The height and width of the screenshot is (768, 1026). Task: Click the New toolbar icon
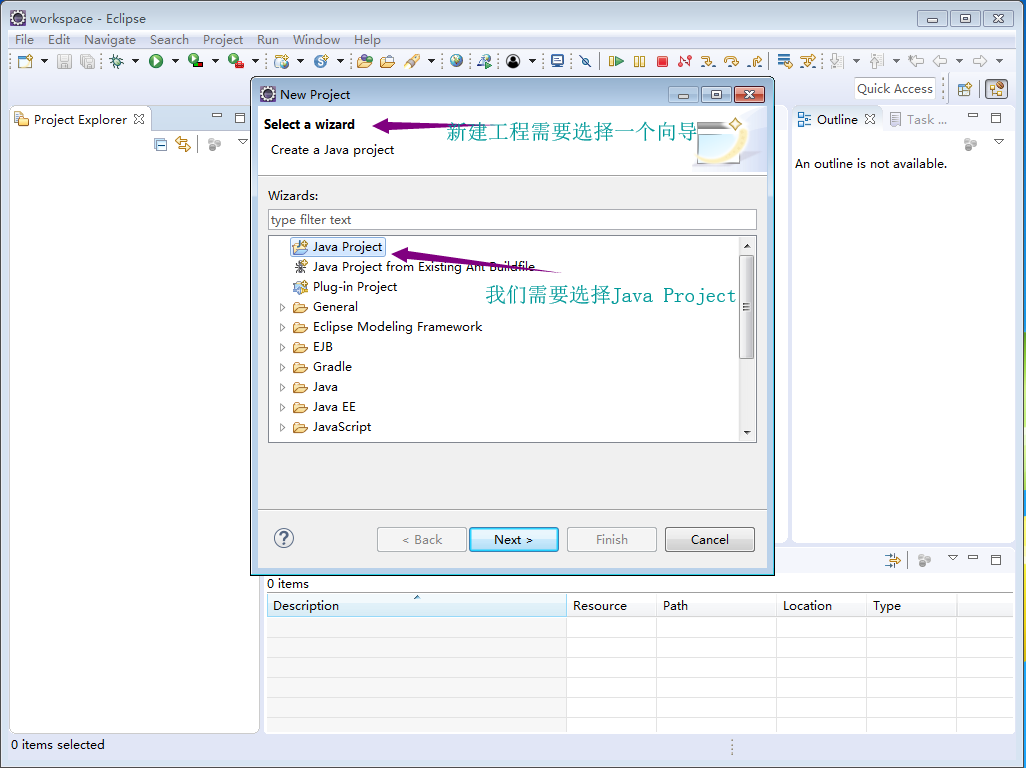(26, 61)
